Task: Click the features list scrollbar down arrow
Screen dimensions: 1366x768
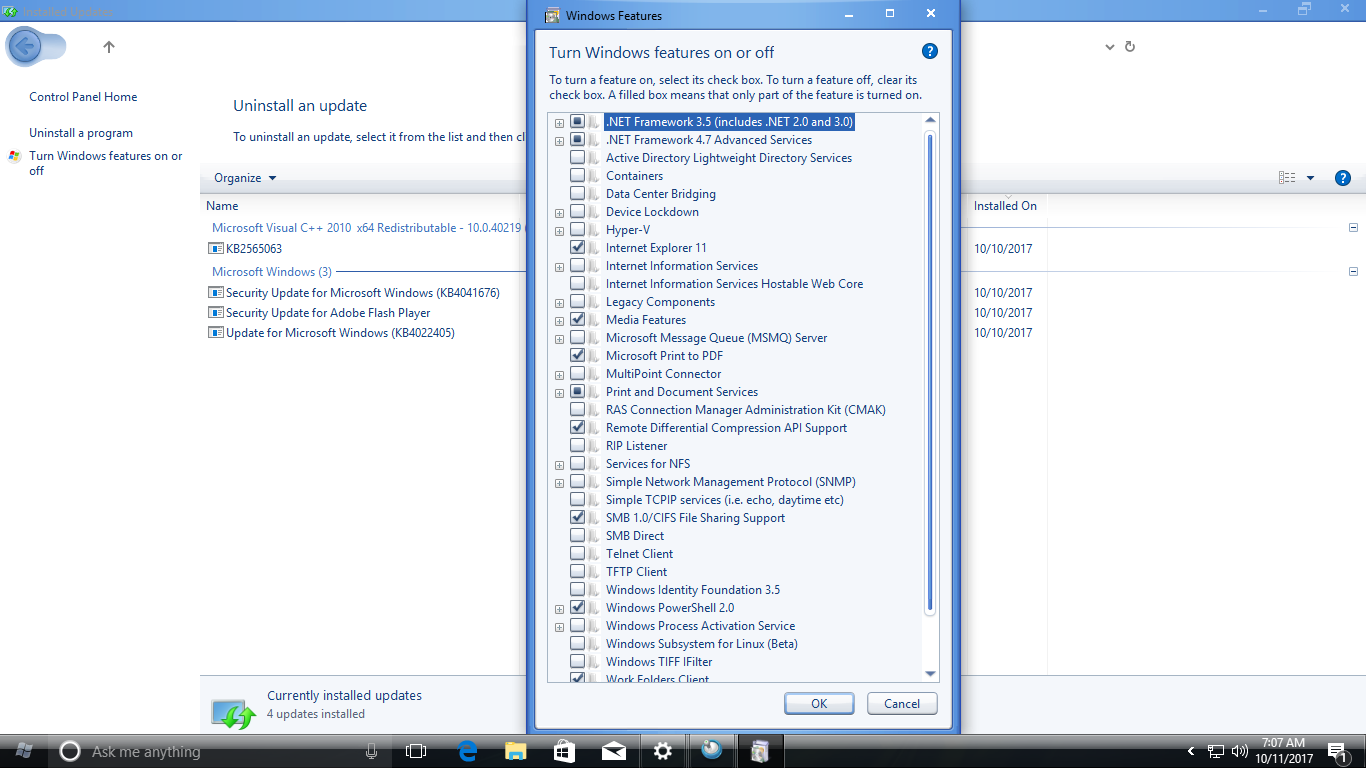Action: (930, 675)
